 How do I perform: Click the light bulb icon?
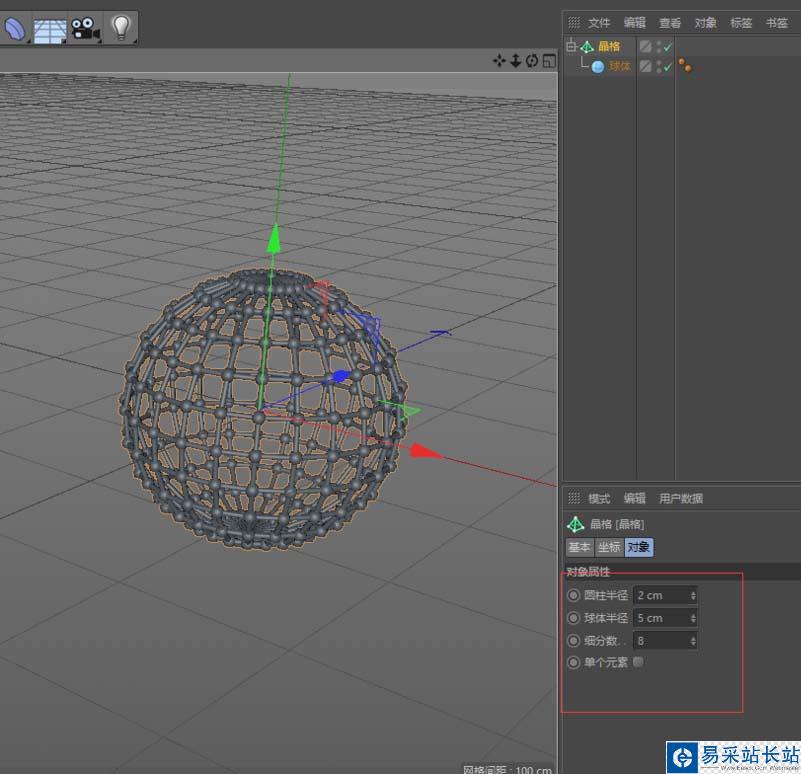[x=121, y=28]
